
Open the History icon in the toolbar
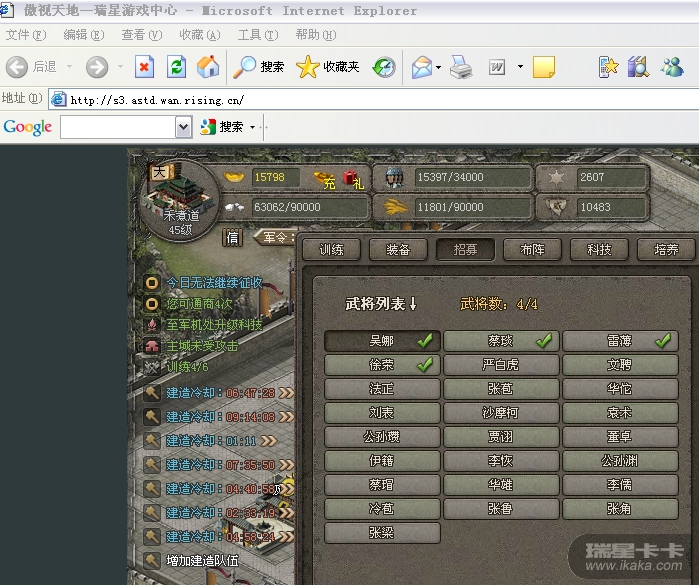click(x=384, y=67)
